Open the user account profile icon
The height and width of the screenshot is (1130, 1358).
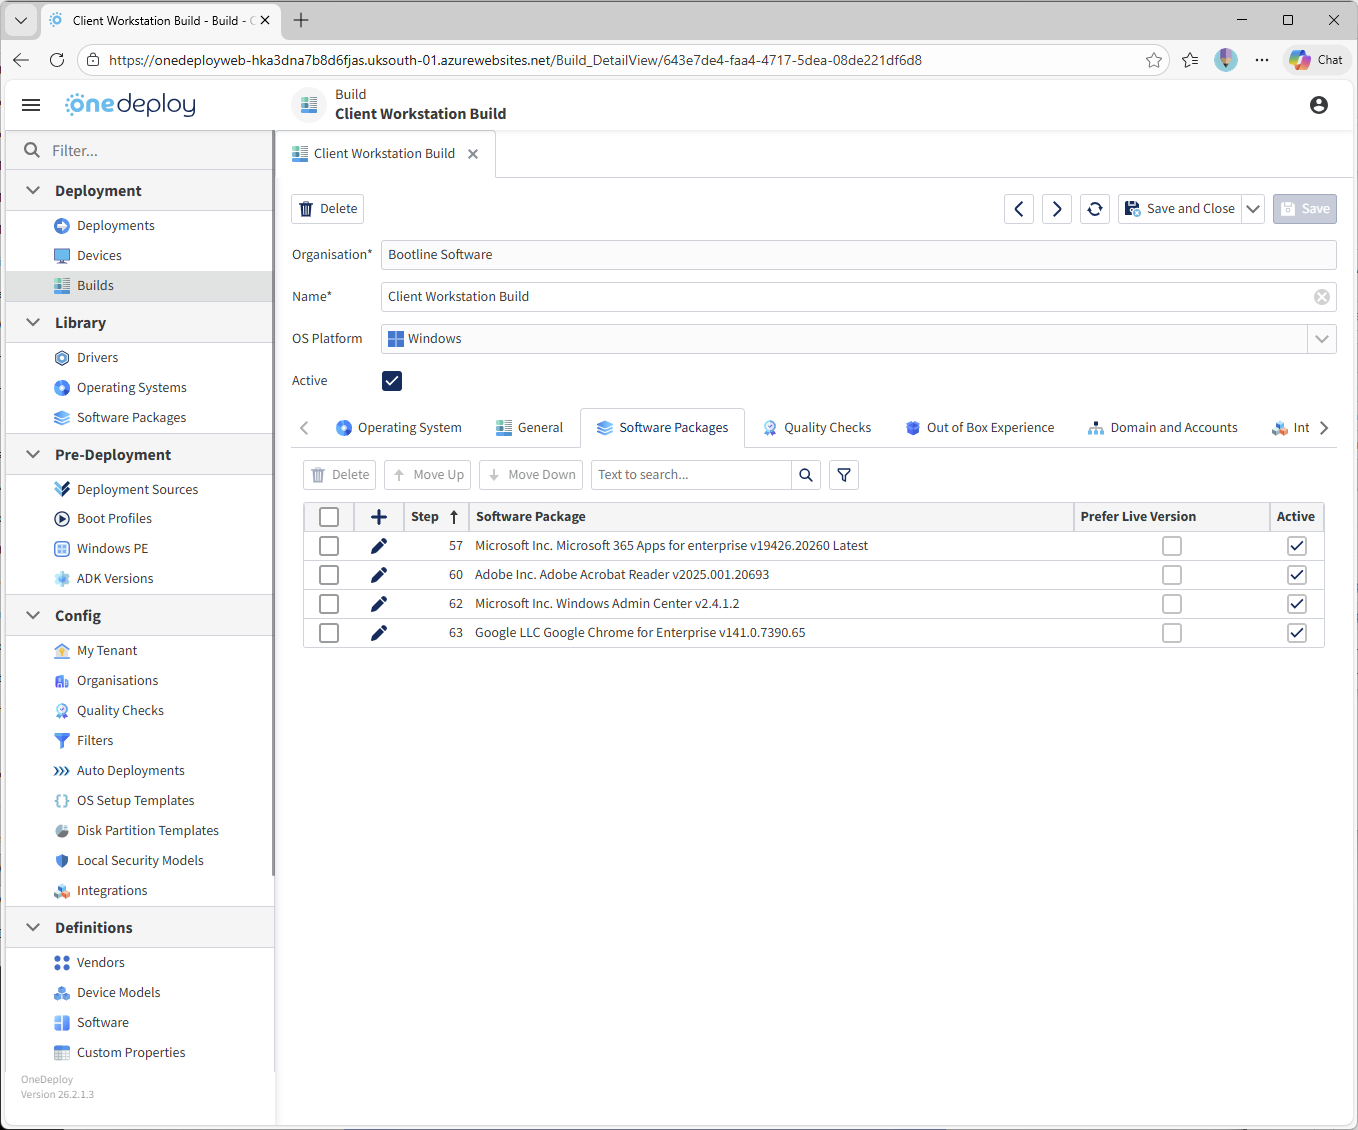pos(1318,105)
